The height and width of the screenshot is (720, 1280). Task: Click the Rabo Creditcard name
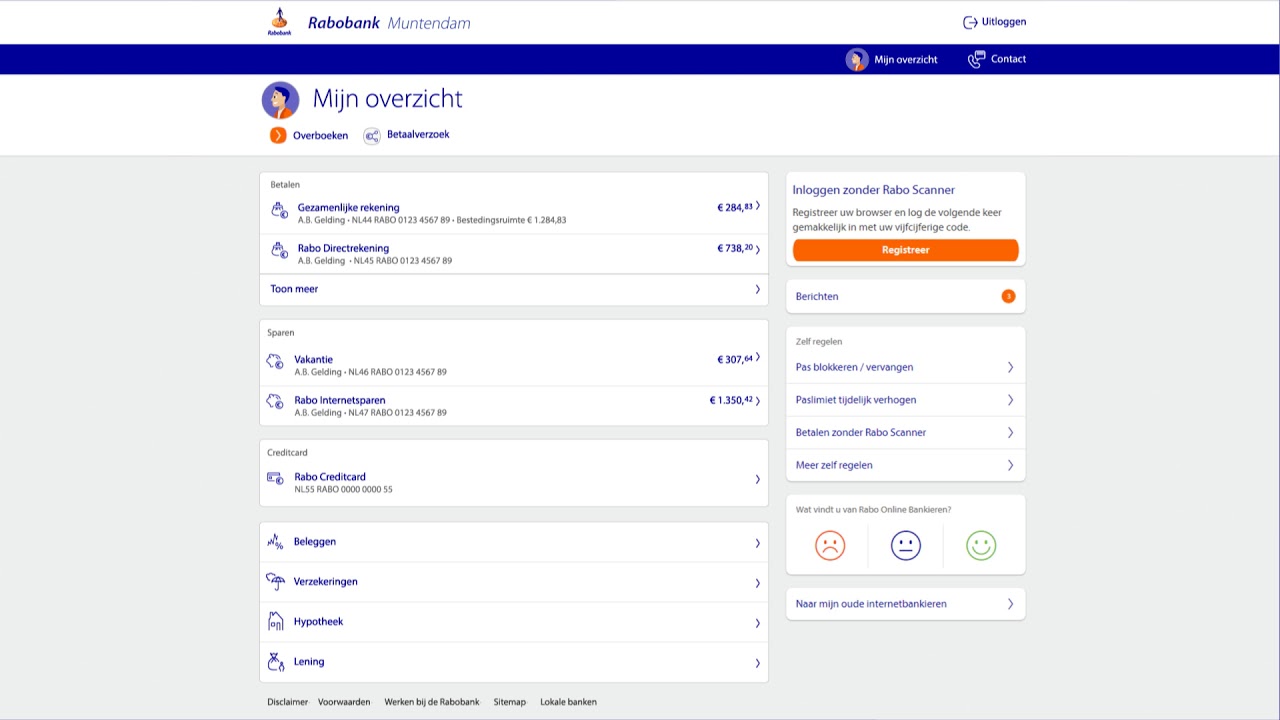[x=330, y=477]
